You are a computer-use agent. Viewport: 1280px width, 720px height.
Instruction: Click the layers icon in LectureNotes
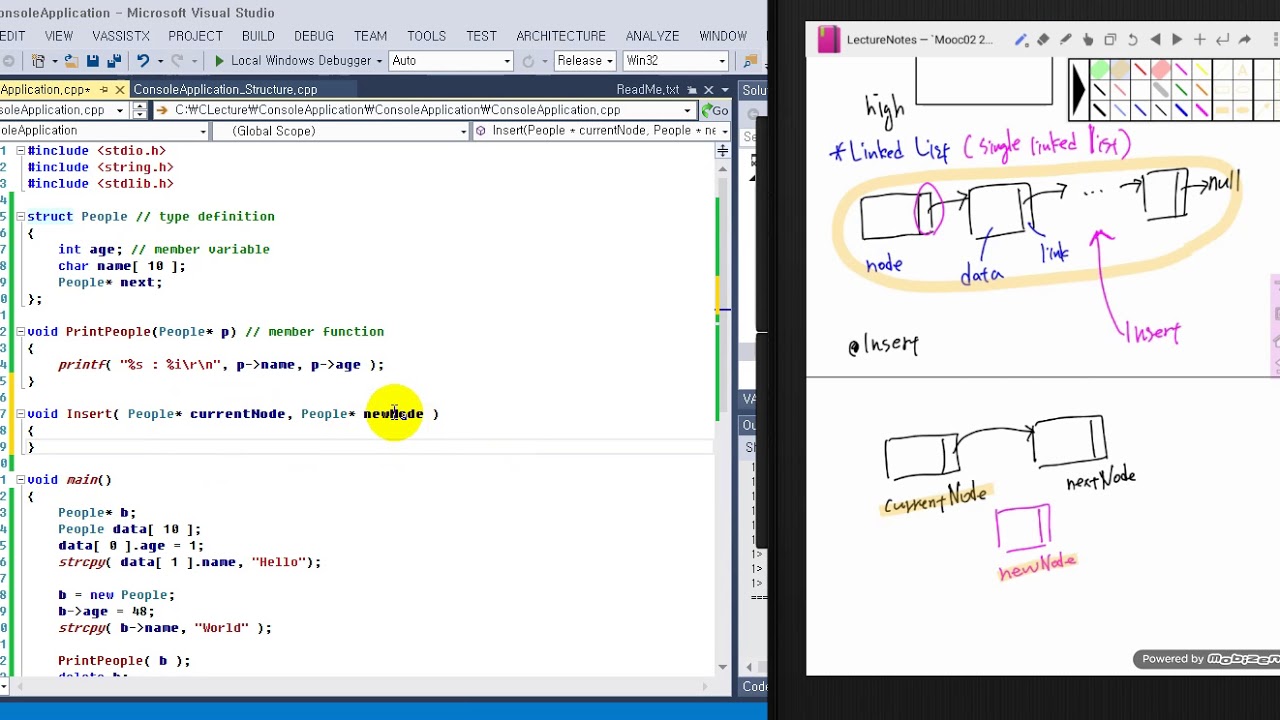pyautogui.click(x=1110, y=40)
